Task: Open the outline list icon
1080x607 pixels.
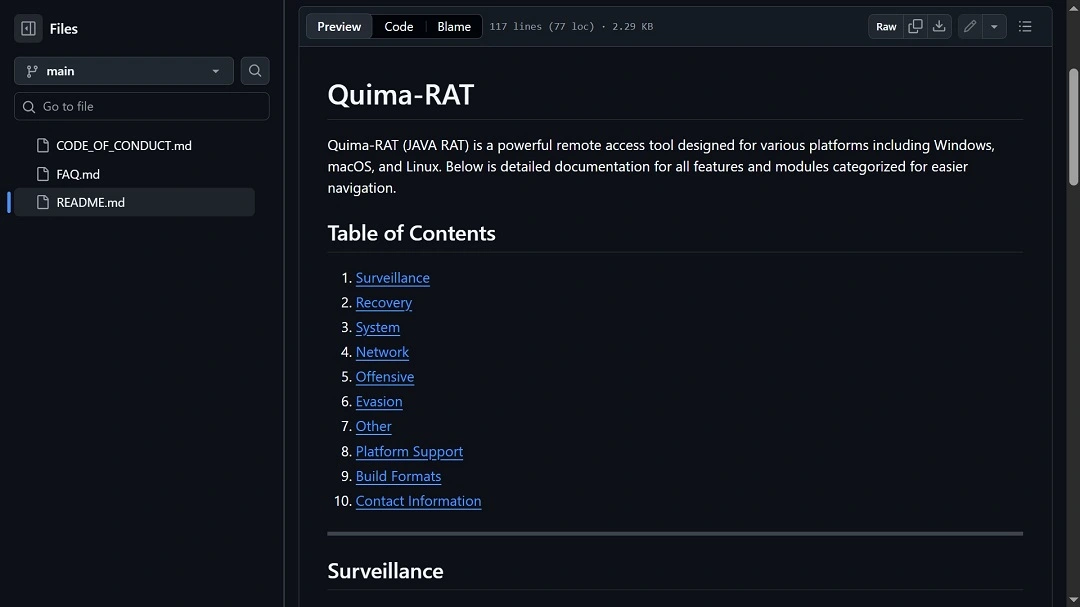Action: (x=1025, y=27)
